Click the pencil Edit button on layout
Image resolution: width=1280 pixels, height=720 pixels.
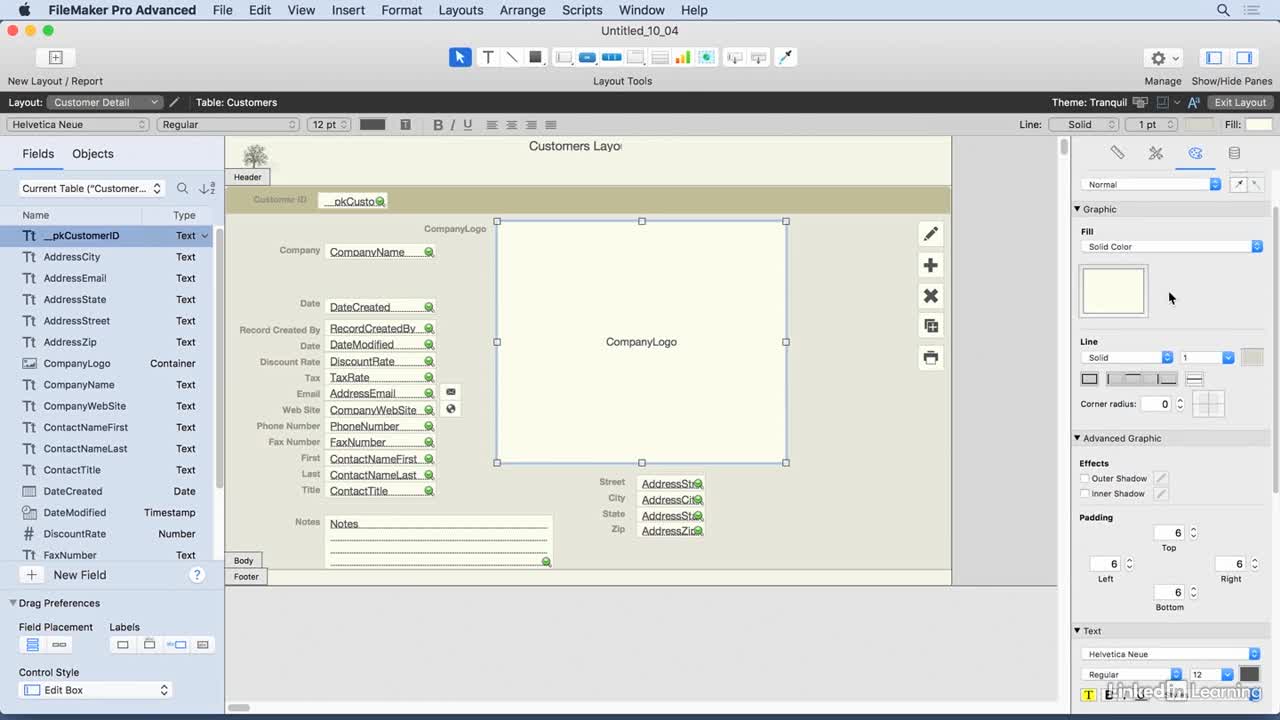point(930,234)
